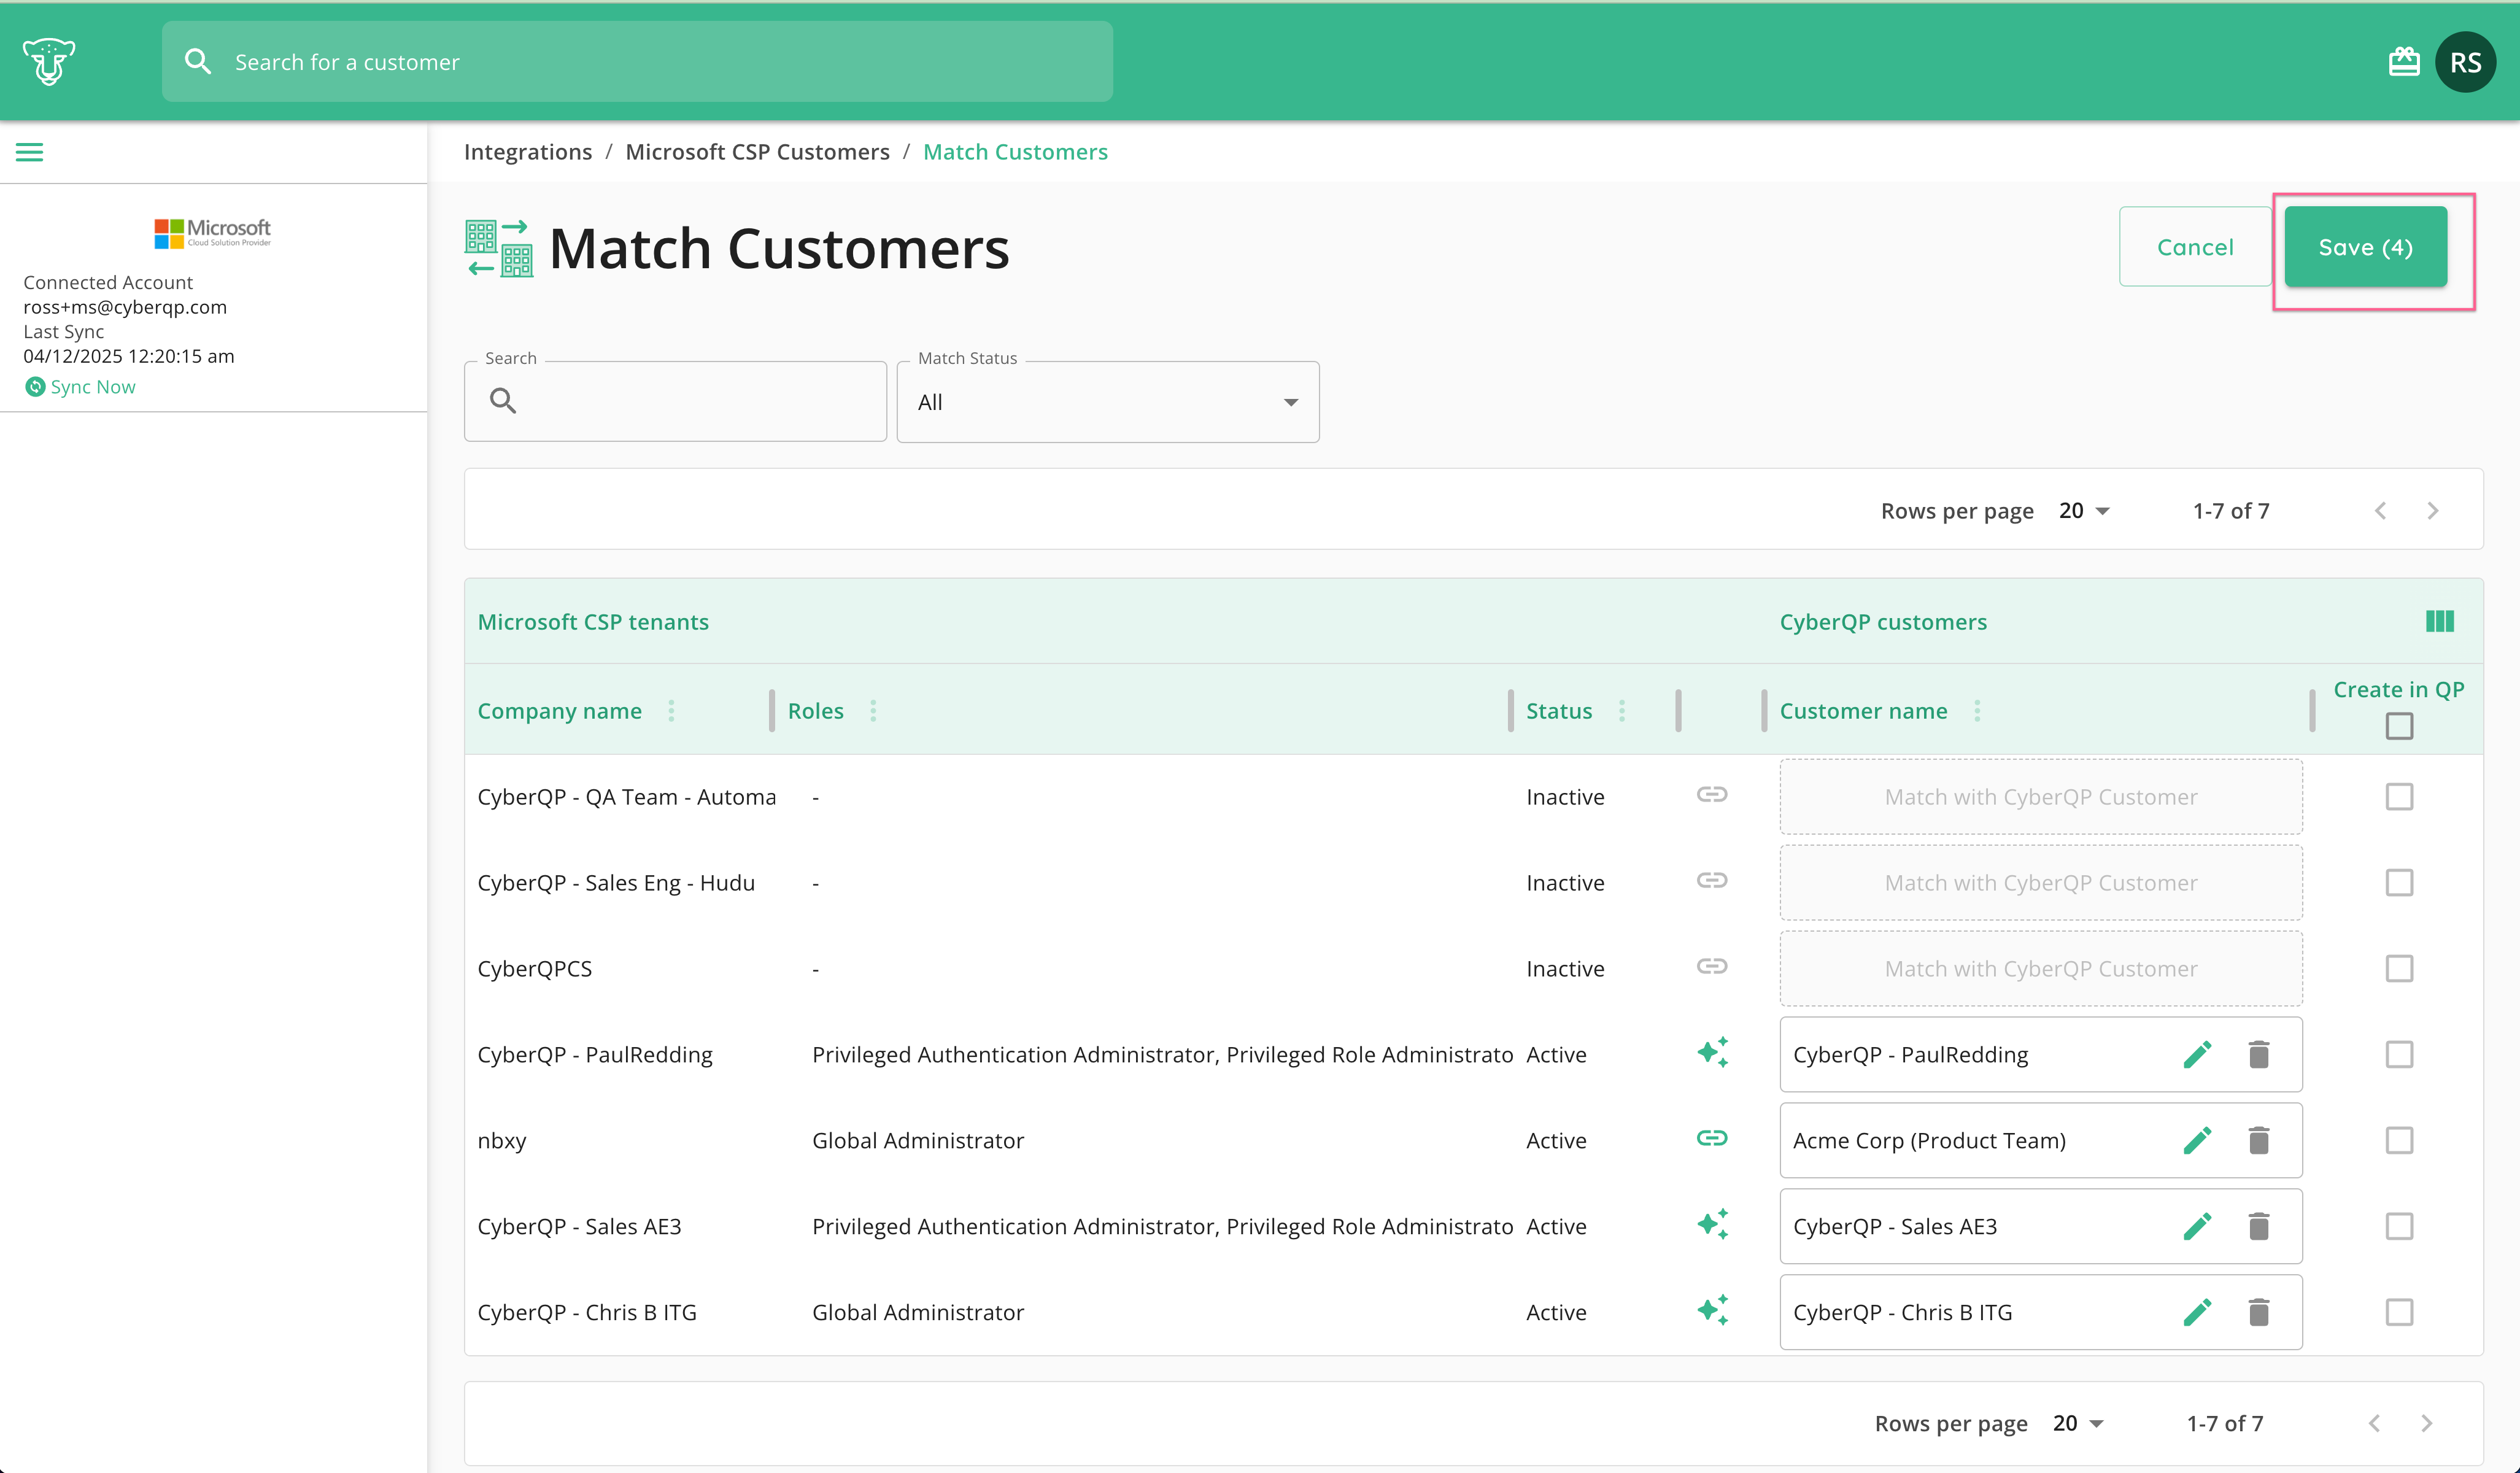Open the column chooser icon in table header
Image resolution: width=2520 pixels, height=1473 pixels.
pos(2440,621)
